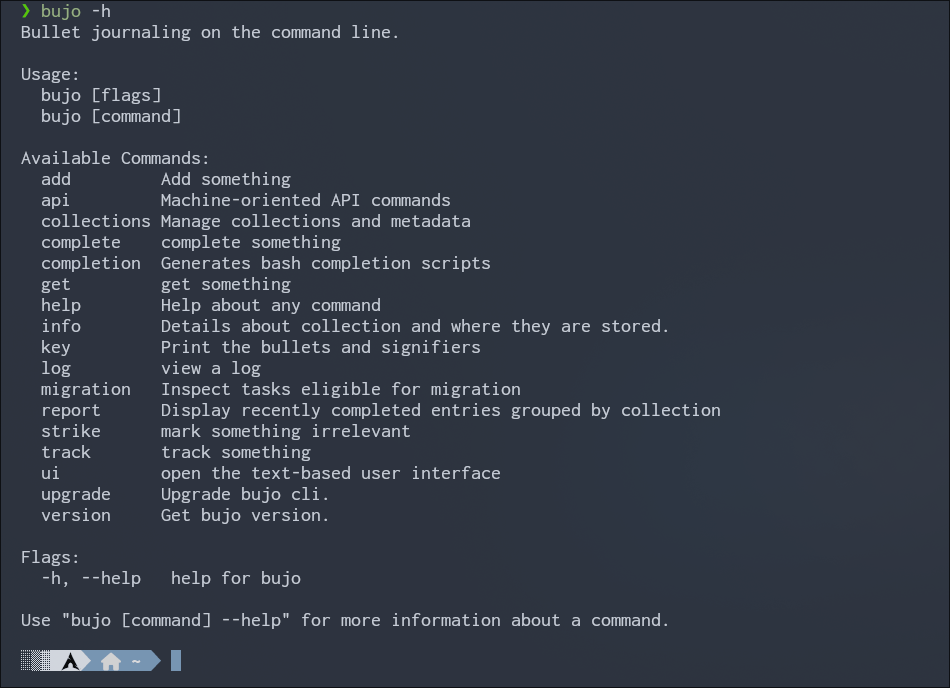Click the "ui" command entry
Image resolution: width=950 pixels, height=688 pixels.
pos(51,473)
